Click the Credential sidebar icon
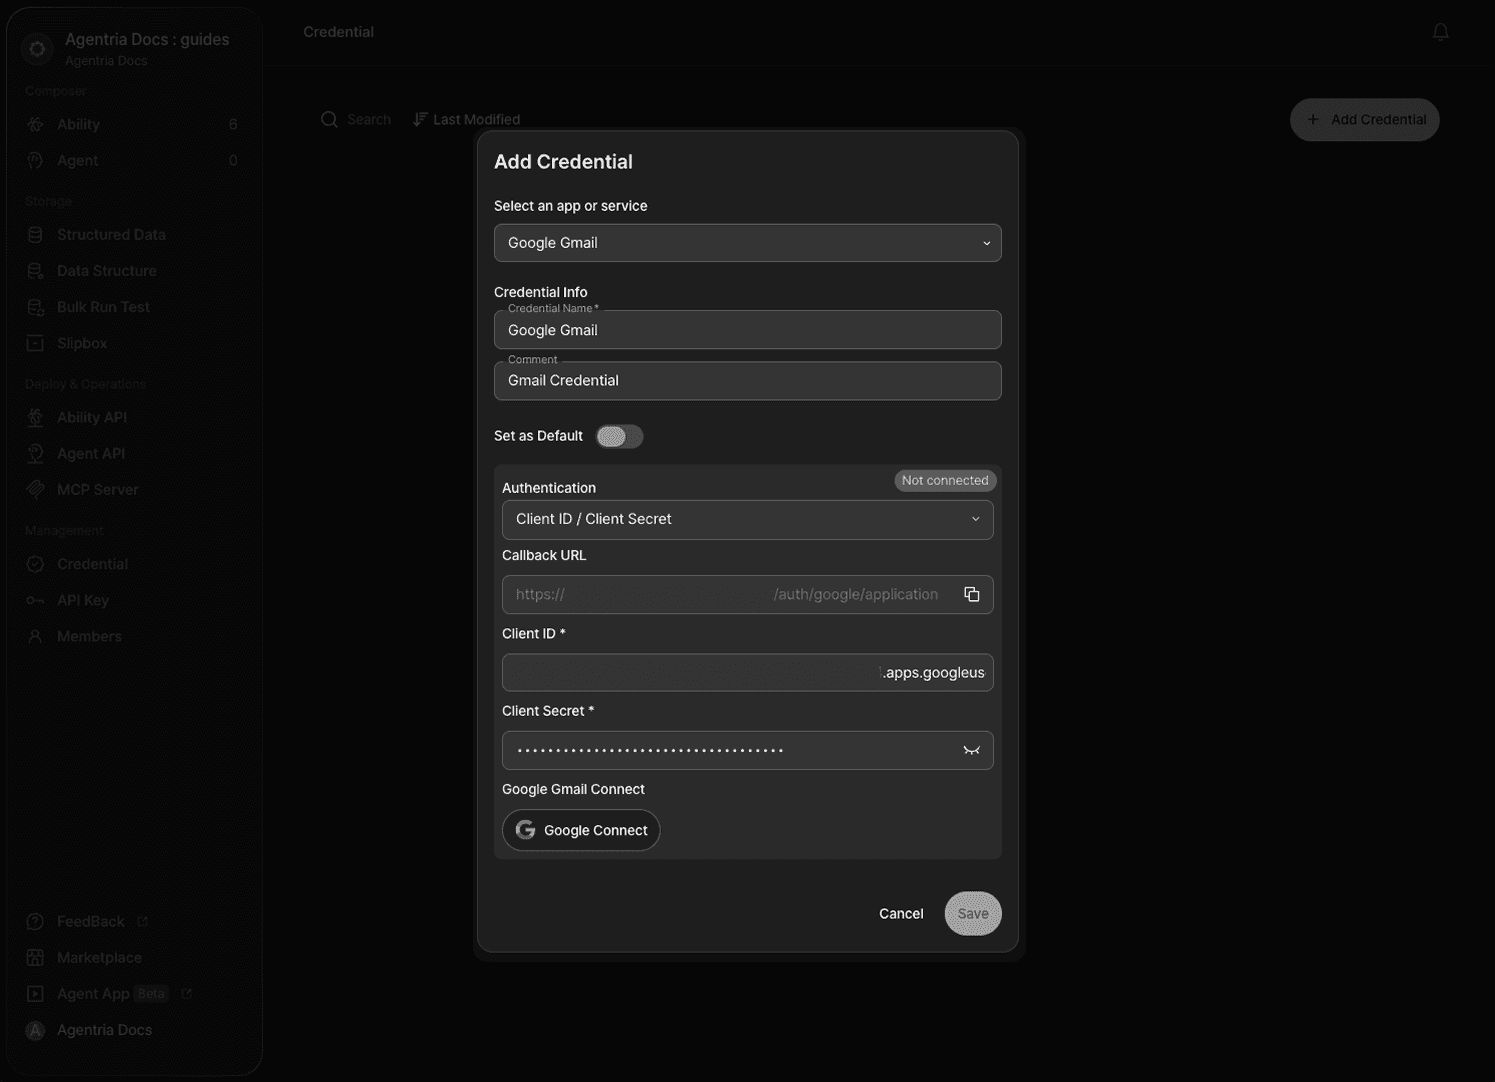 tap(35, 564)
